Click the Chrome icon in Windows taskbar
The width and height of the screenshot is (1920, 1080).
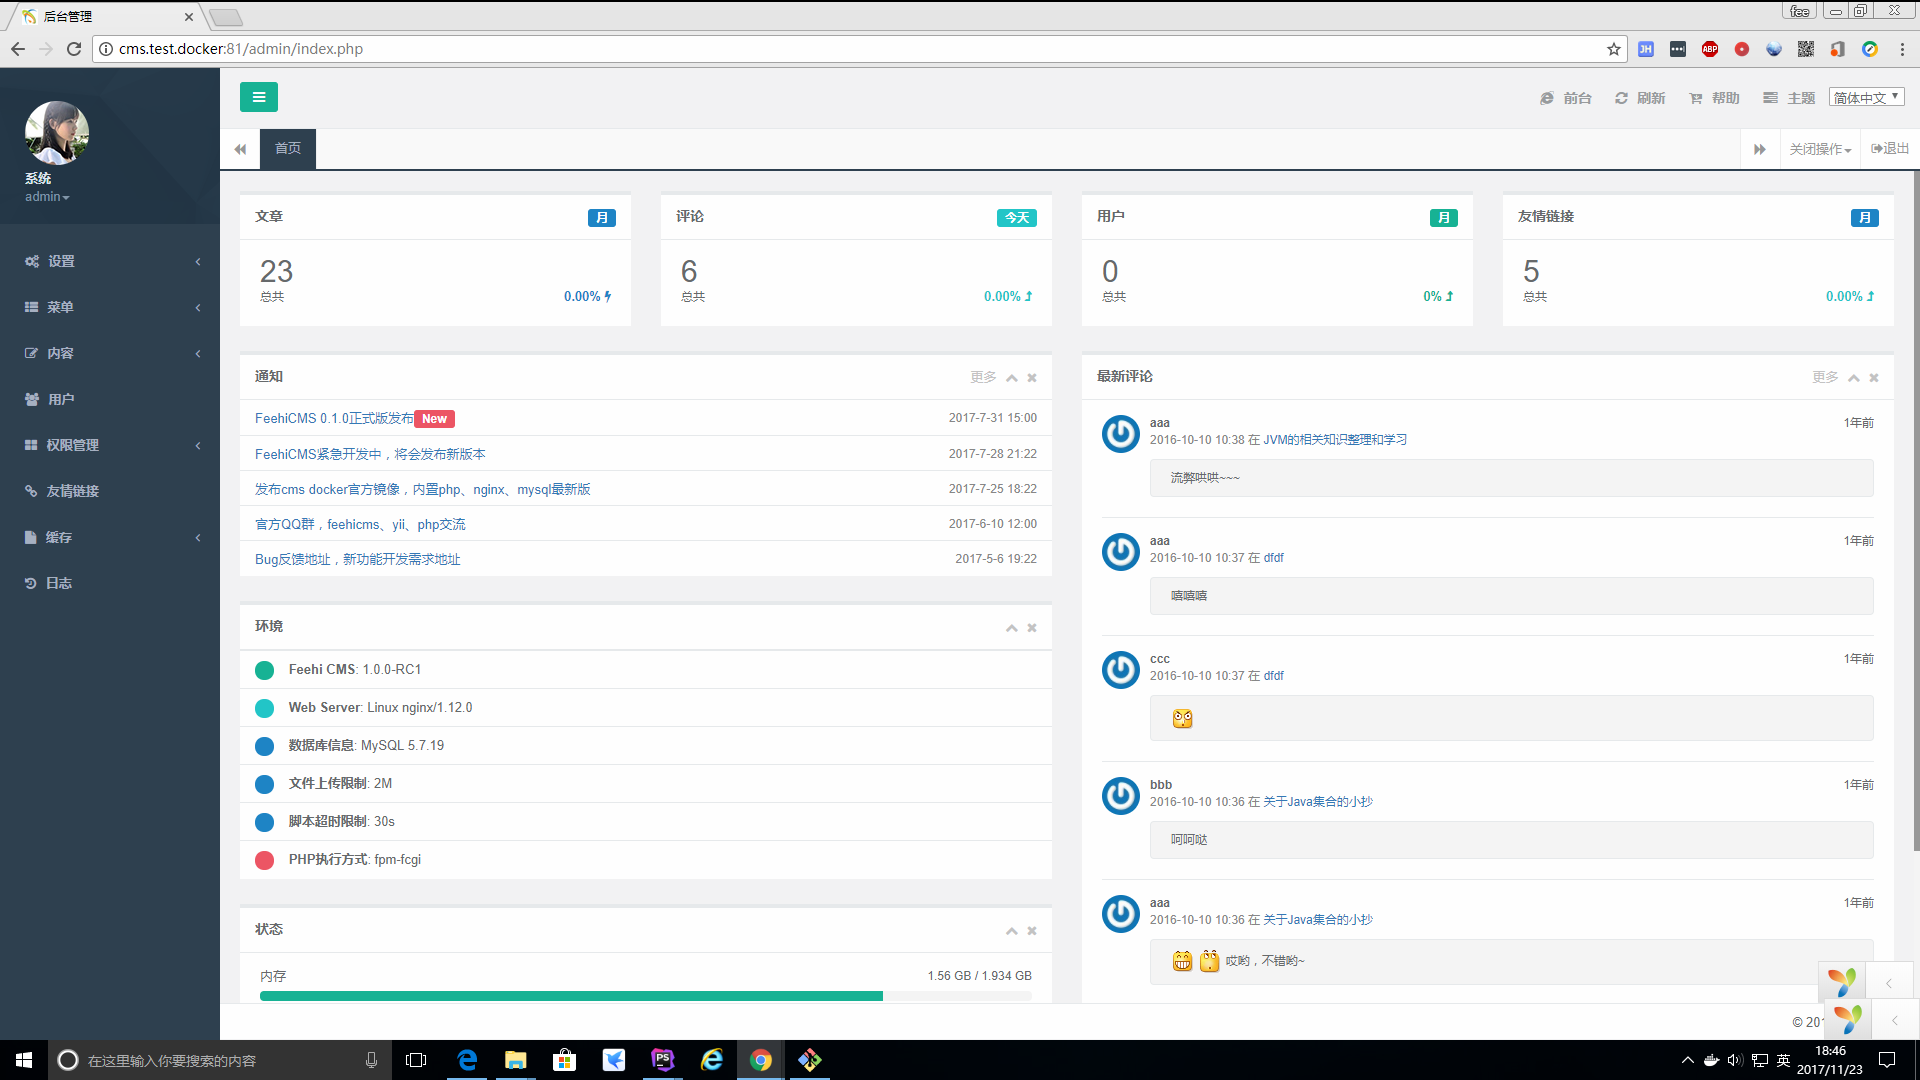pos(761,1060)
